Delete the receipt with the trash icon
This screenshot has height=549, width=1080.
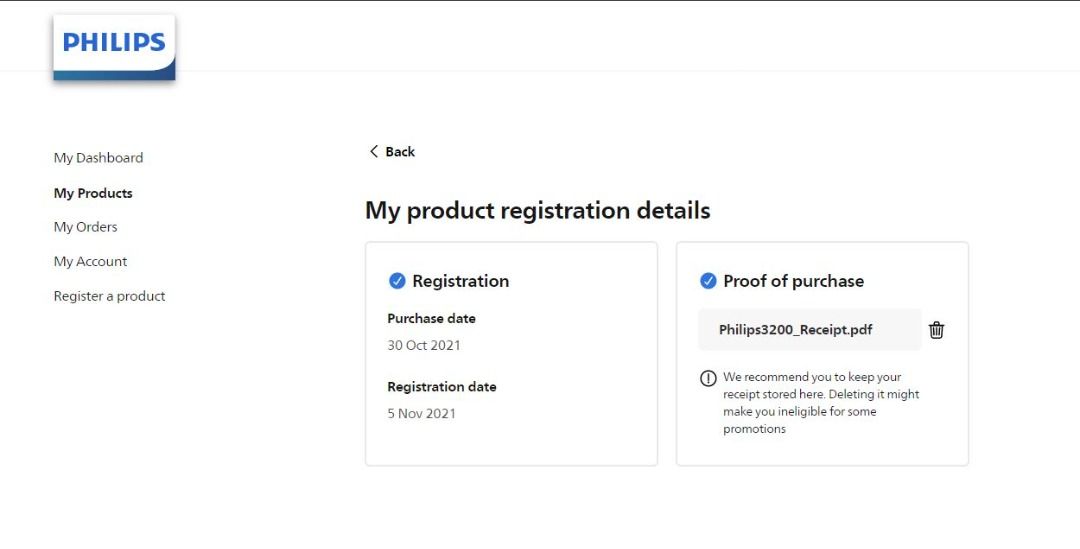[x=936, y=330]
